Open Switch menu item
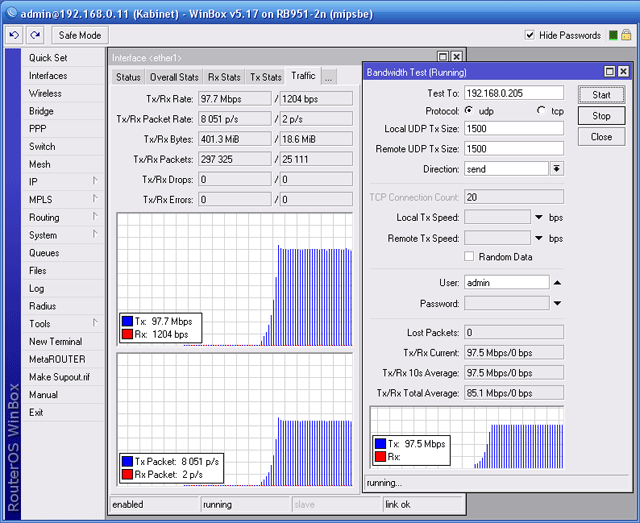This screenshot has width=640, height=523. (63, 146)
